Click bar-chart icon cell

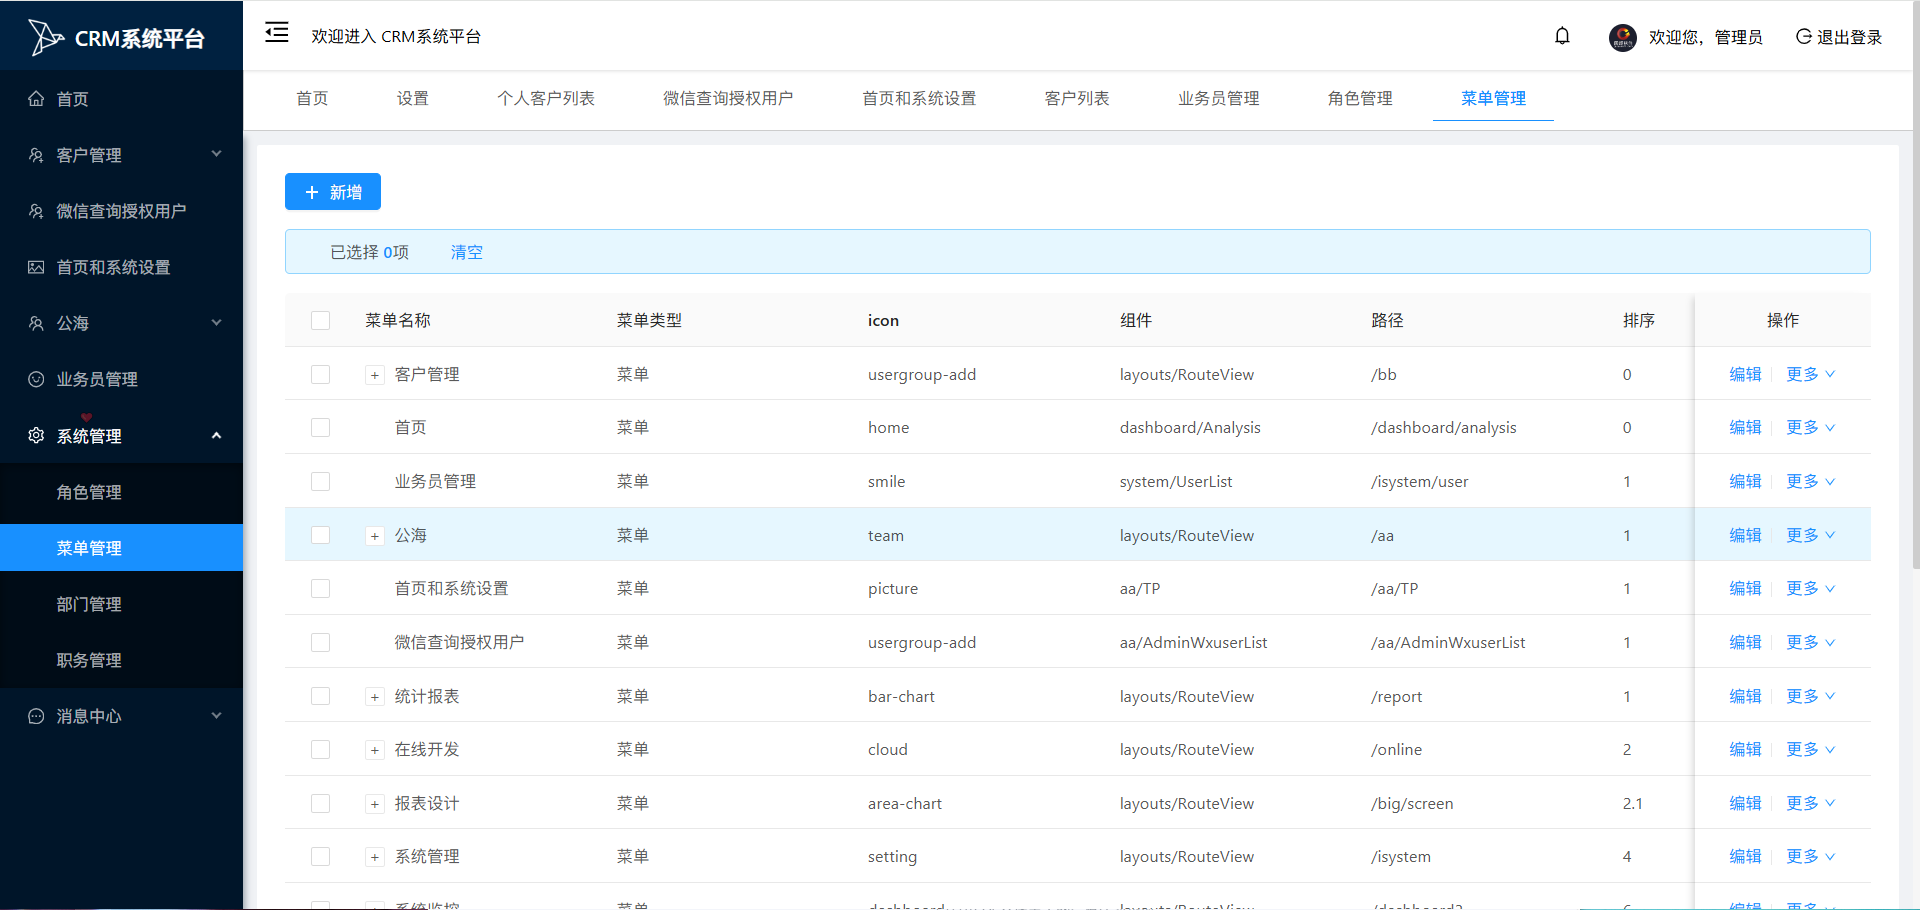(x=901, y=696)
